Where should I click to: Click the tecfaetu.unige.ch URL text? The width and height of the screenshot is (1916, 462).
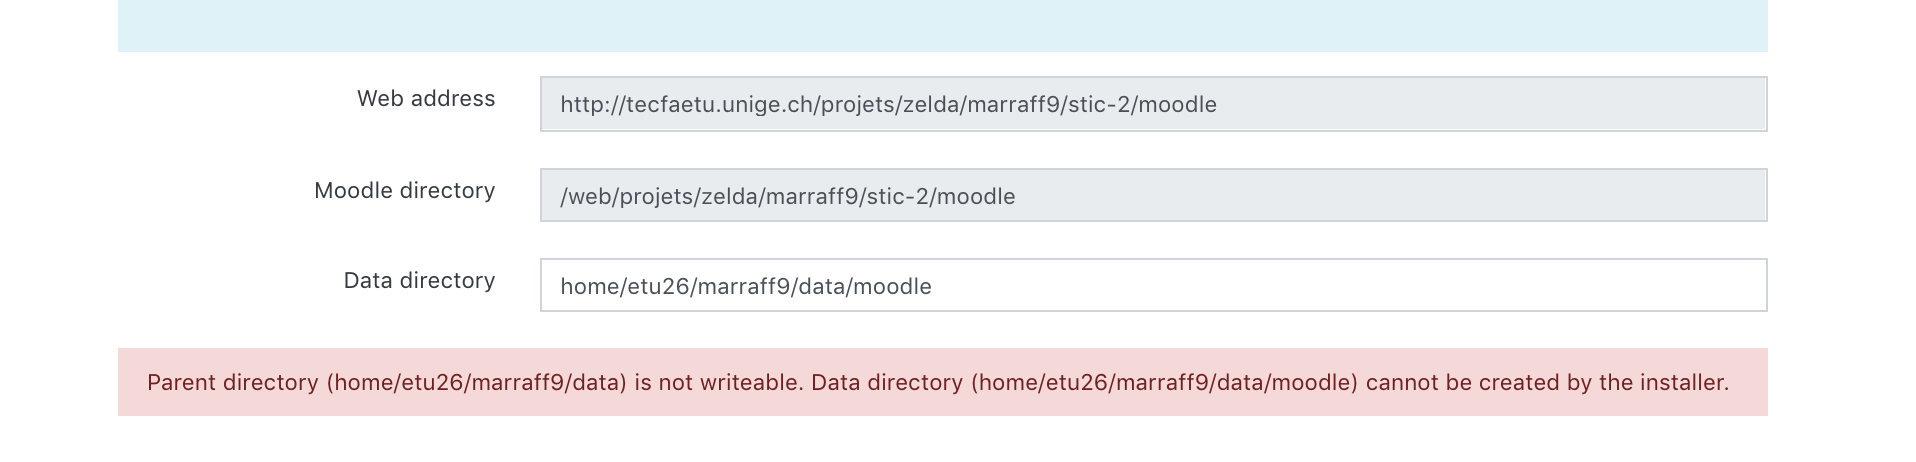888,105
